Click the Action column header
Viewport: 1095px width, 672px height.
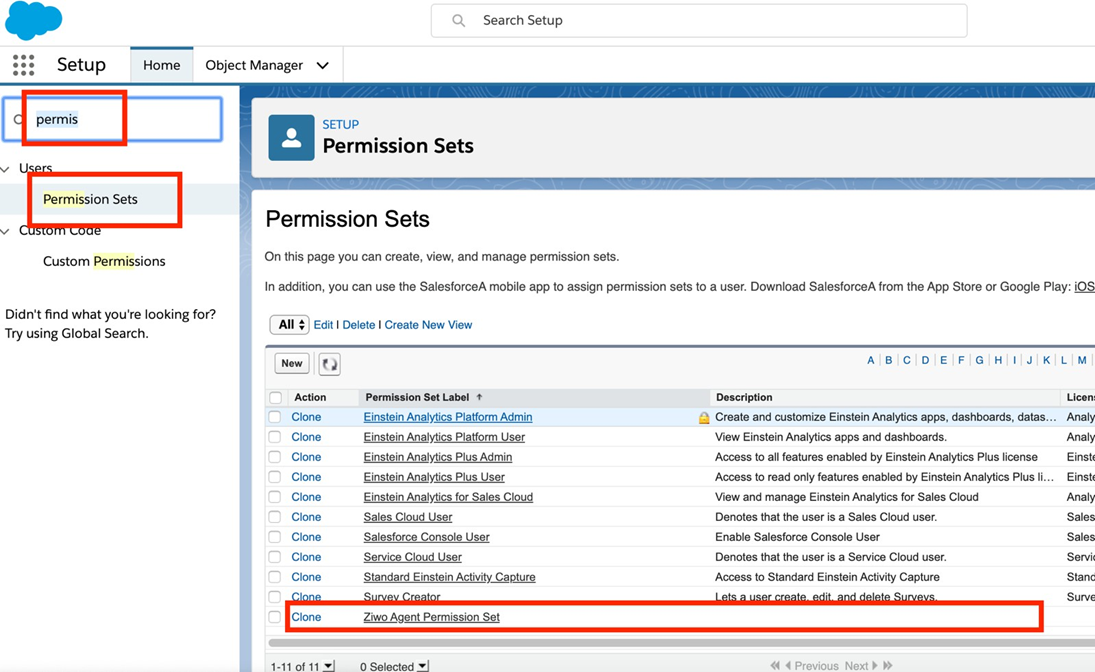(310, 397)
